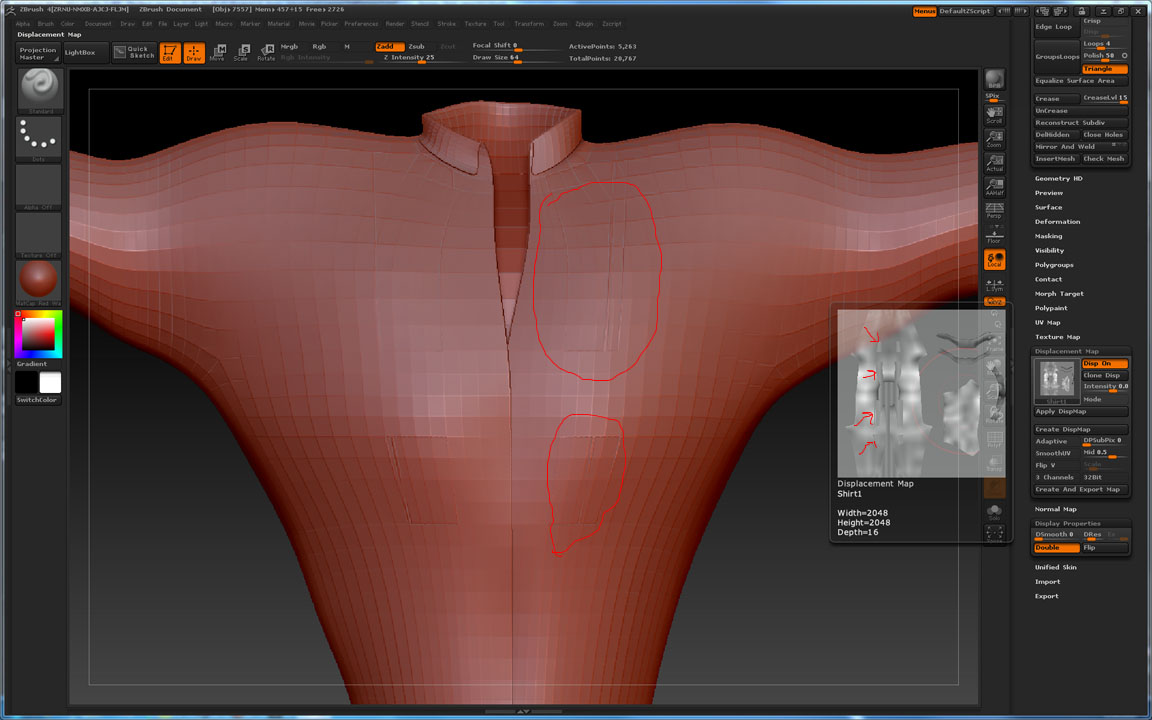Open LightBox browser

(80, 52)
